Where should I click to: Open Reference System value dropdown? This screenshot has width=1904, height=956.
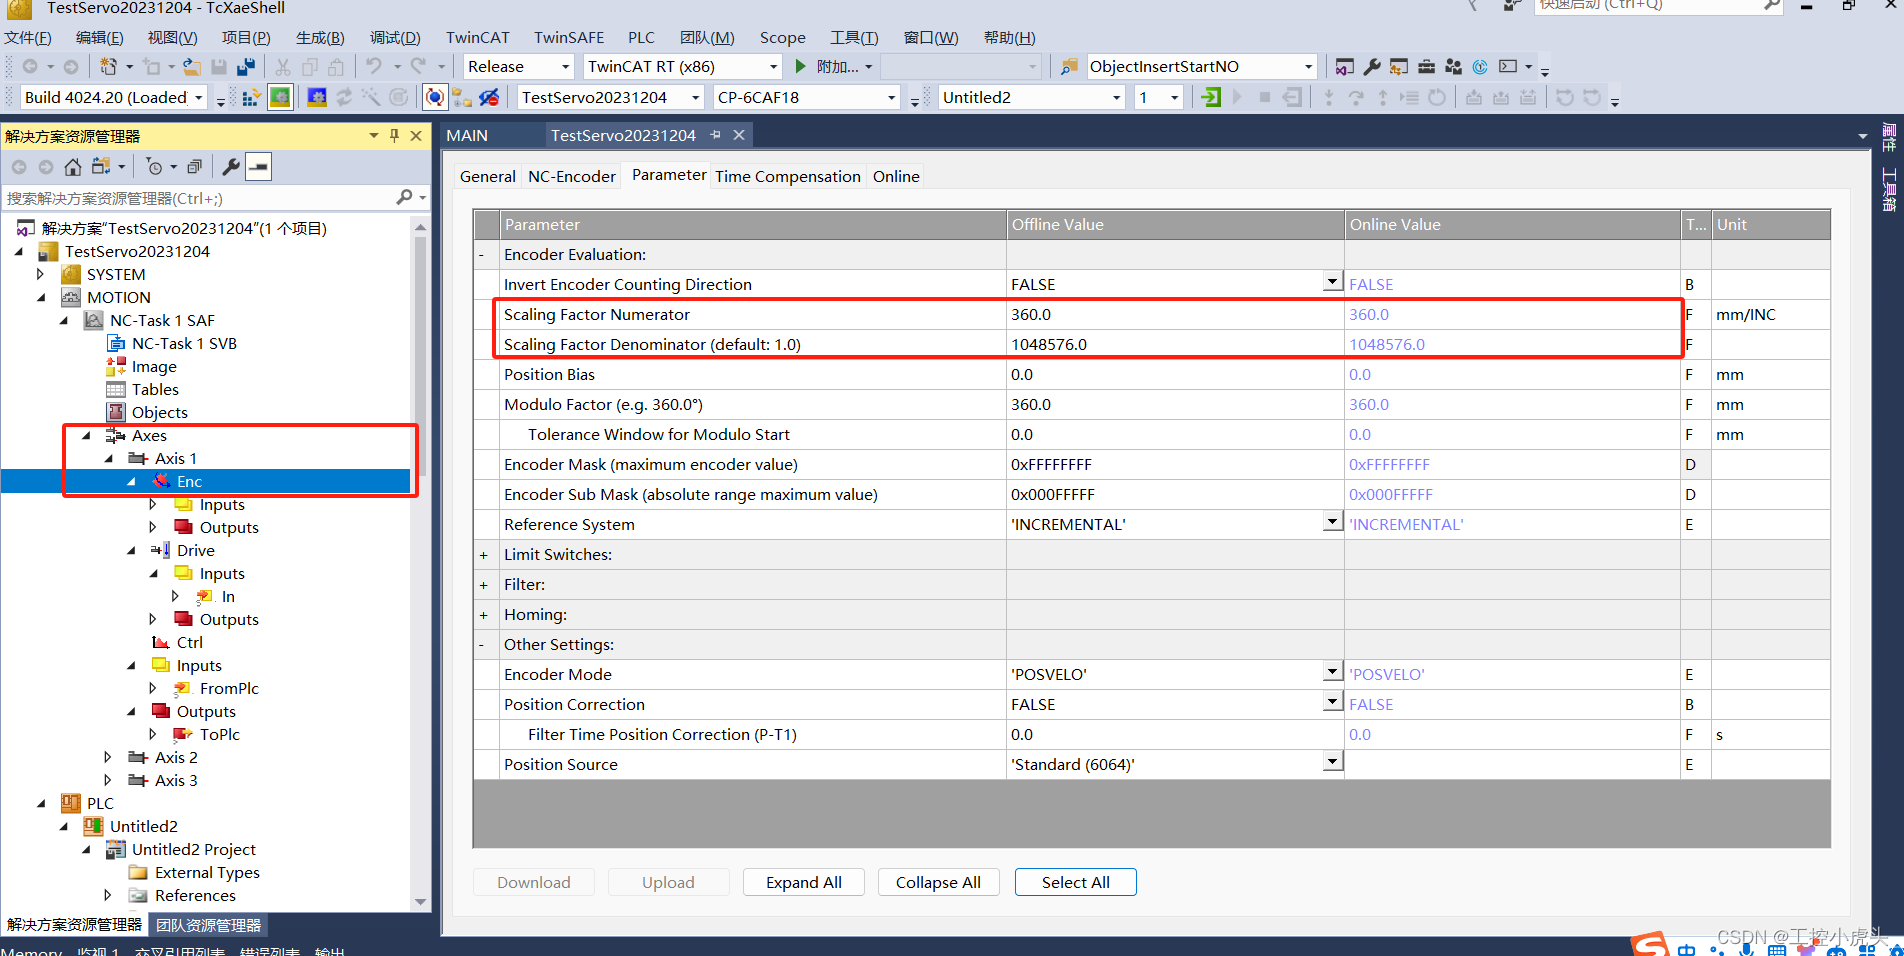(x=1332, y=523)
